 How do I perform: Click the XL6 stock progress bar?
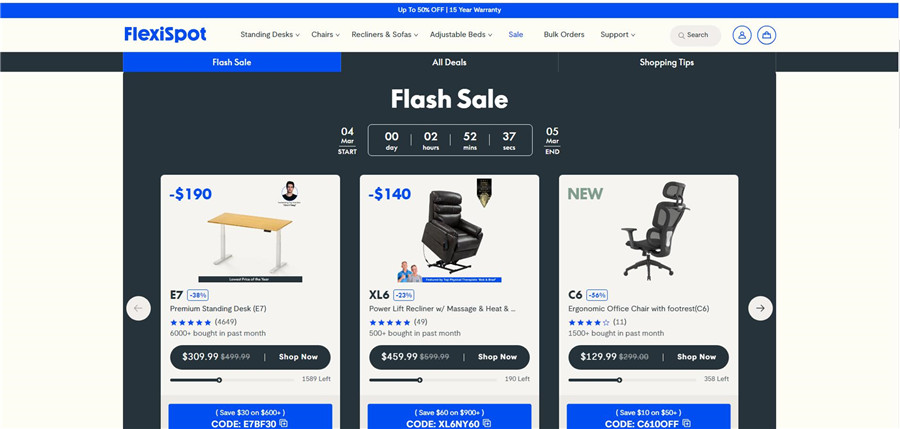pos(433,380)
